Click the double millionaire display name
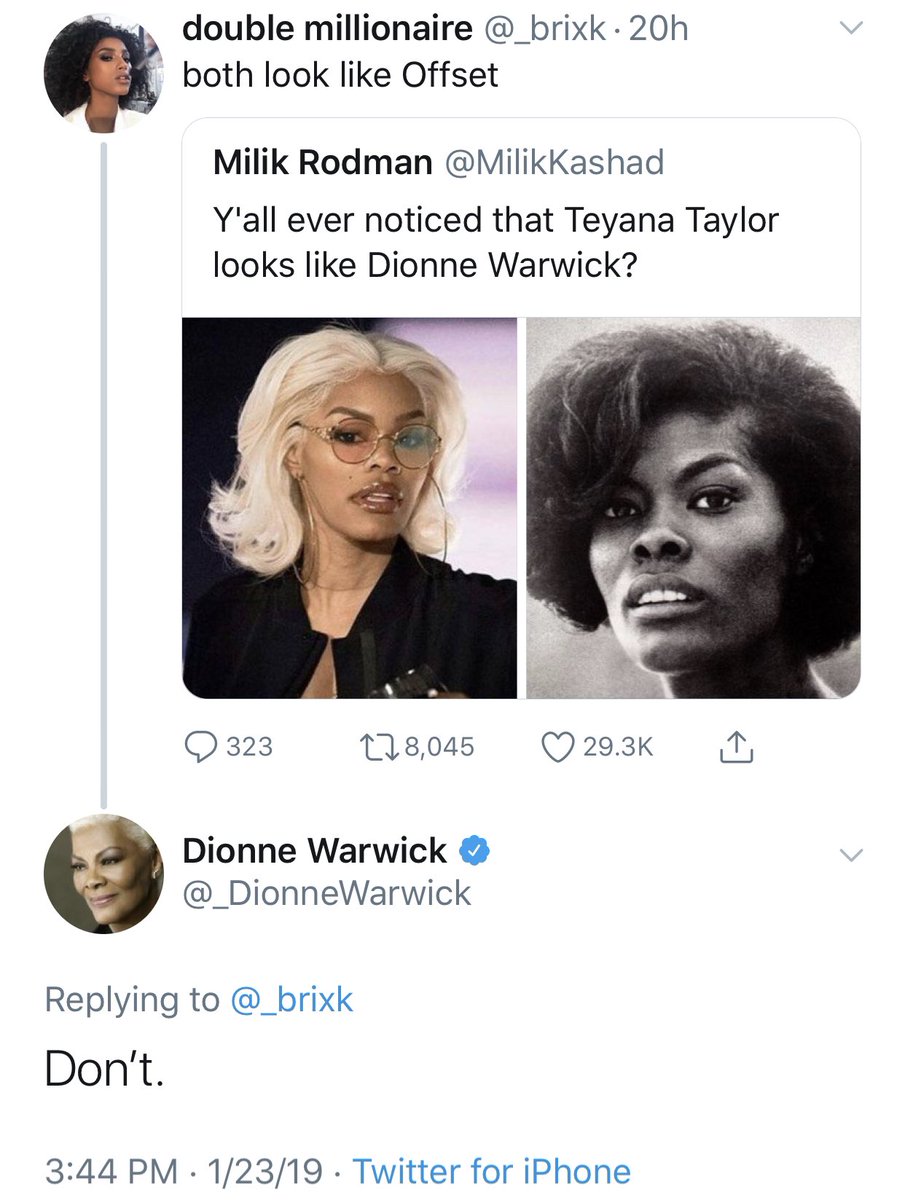This screenshot has width=905, height=1200. pos(326,29)
